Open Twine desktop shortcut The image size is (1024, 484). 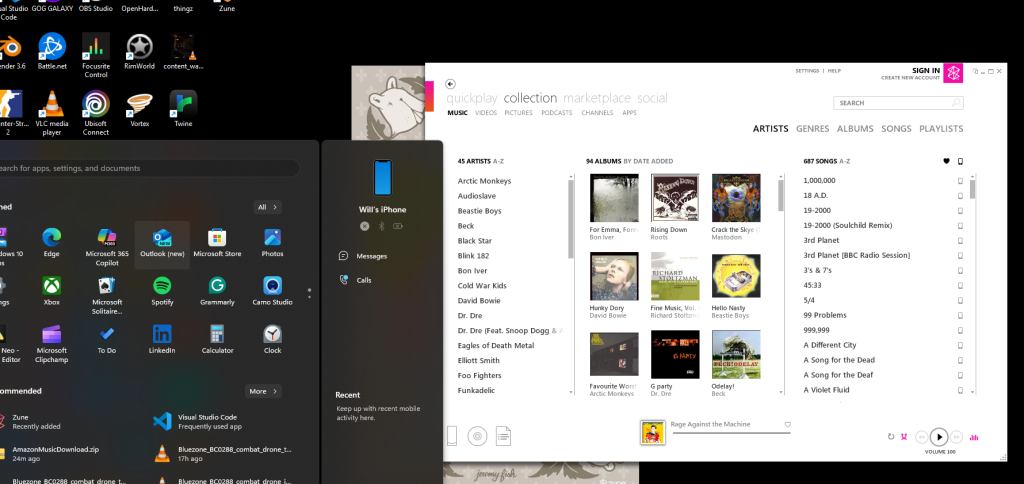183,109
